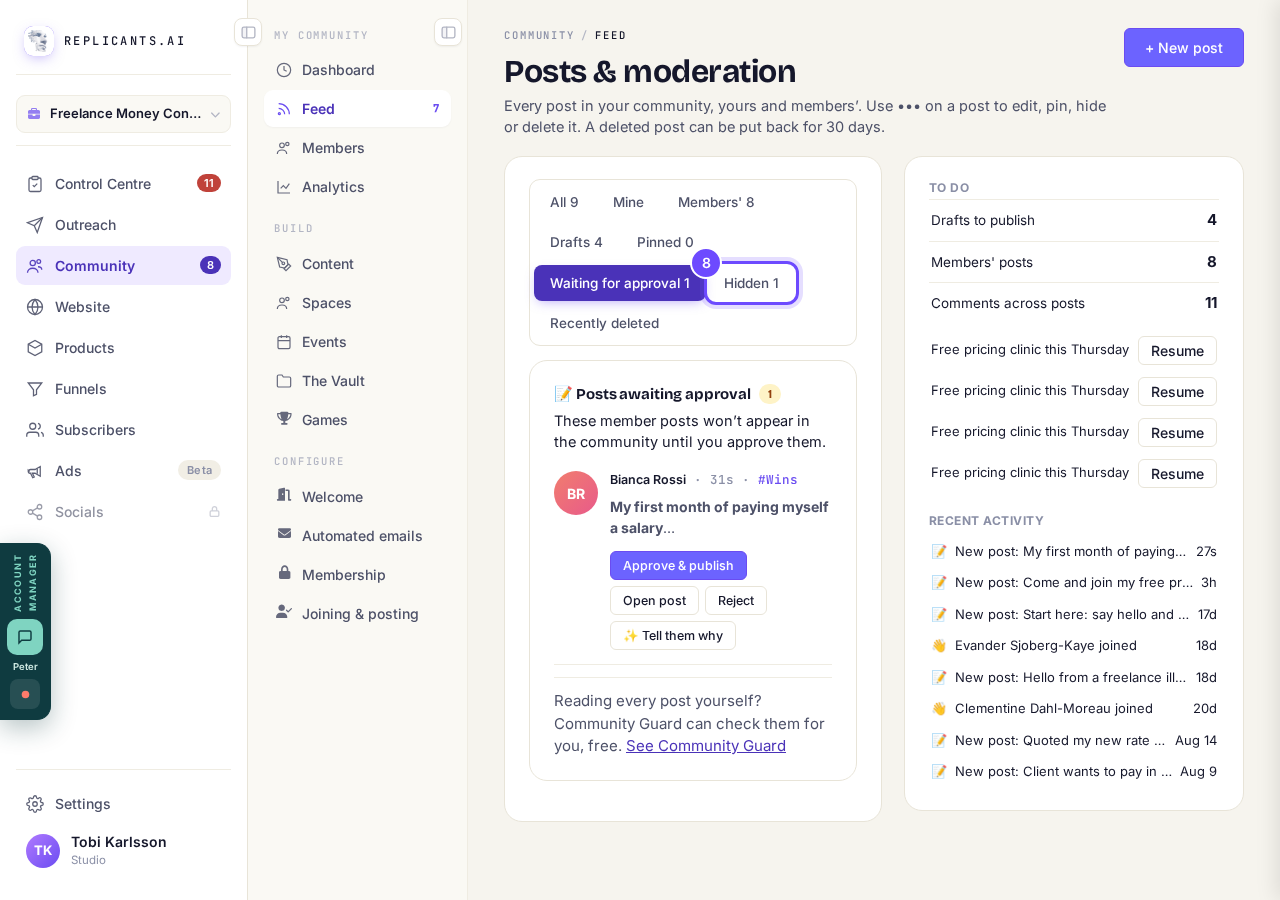Toggle the My Community sidebar panel

point(448,32)
